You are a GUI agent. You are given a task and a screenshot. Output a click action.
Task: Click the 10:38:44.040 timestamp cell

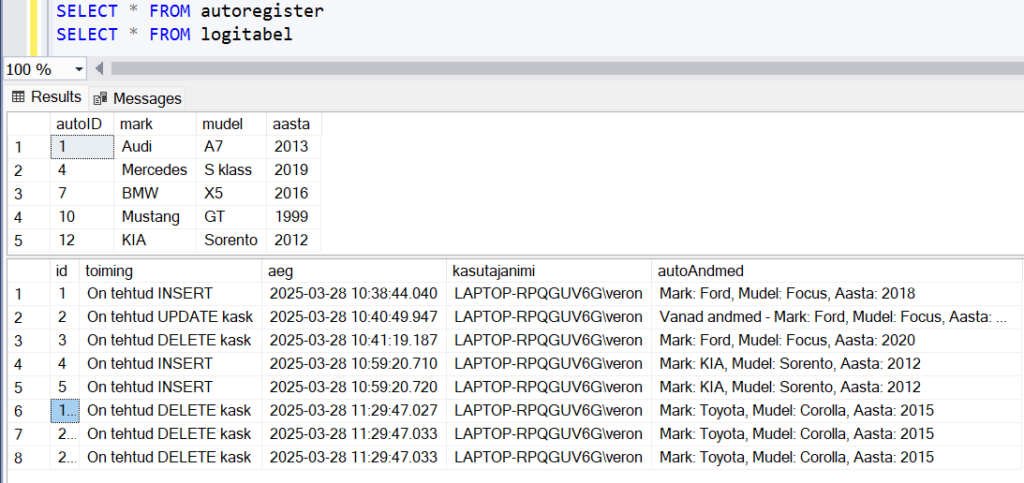(x=354, y=294)
